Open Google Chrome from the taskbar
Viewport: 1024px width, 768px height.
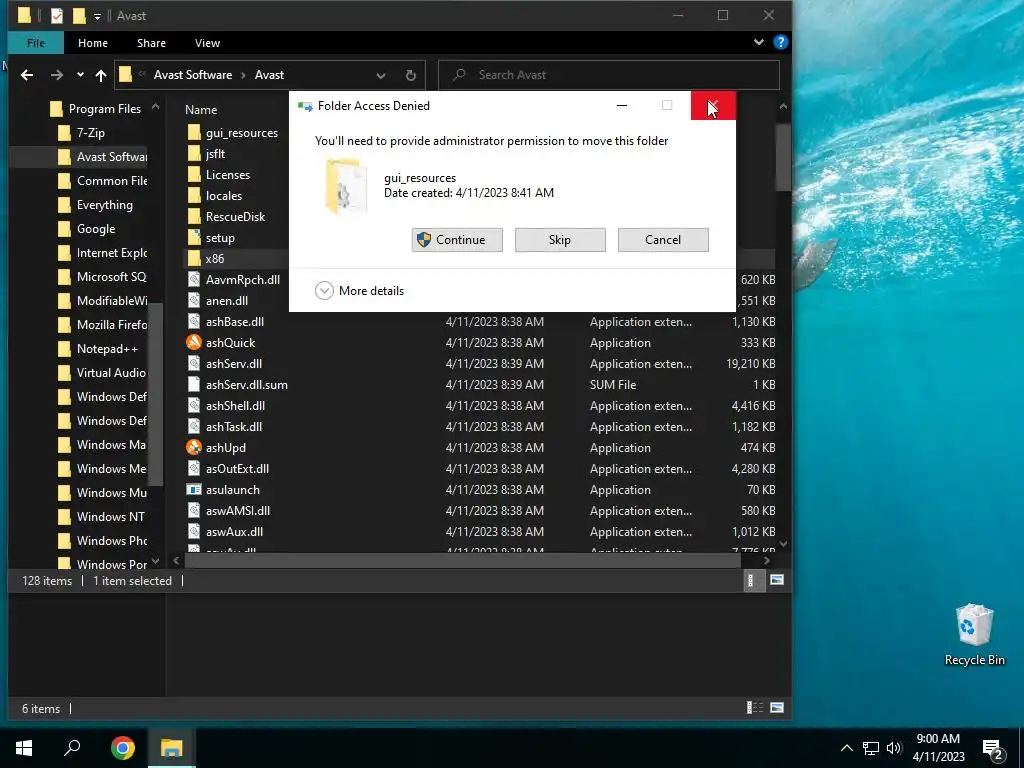click(x=122, y=748)
